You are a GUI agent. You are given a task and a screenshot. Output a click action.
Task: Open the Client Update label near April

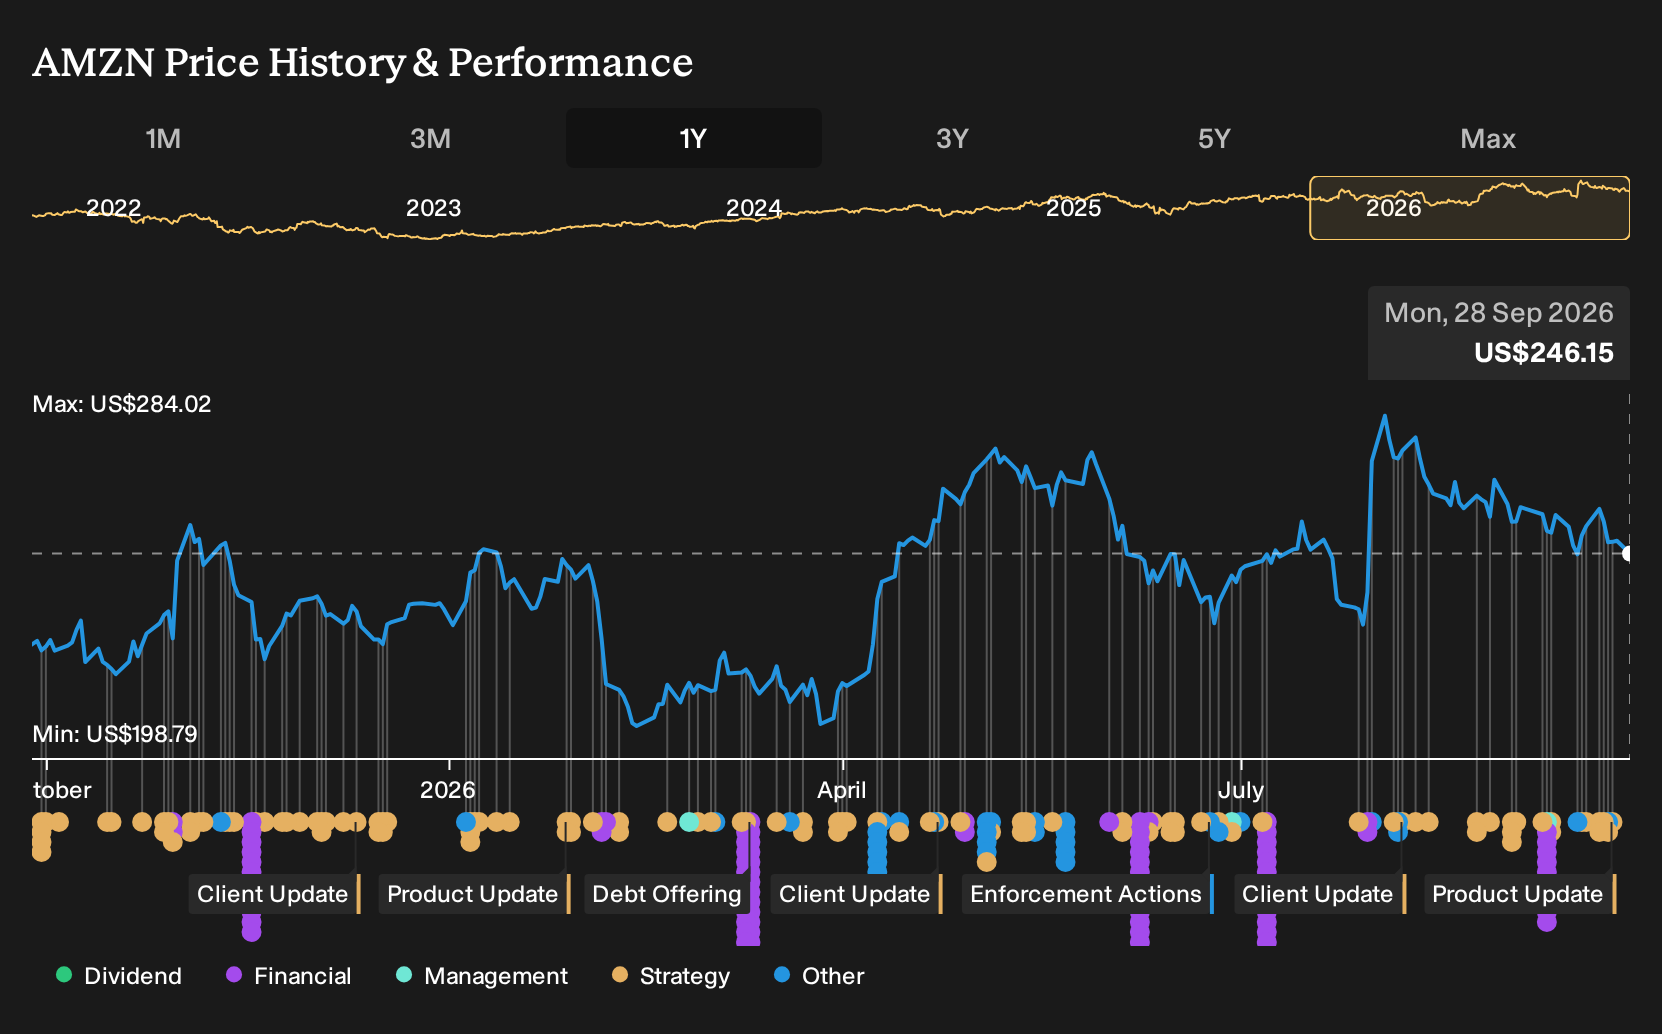click(856, 894)
